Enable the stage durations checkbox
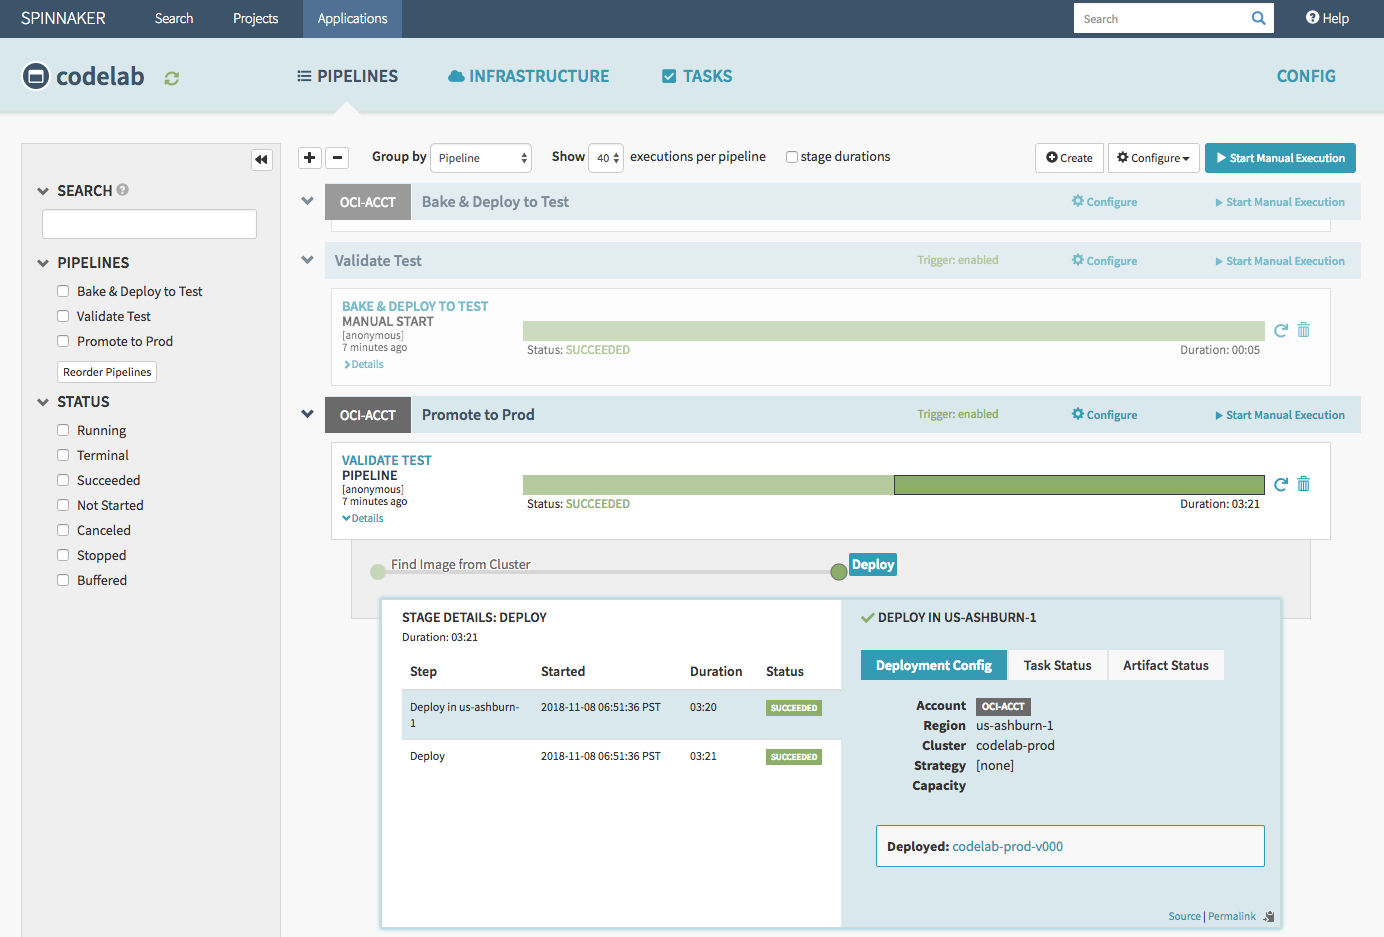This screenshot has height=937, width=1384. [x=791, y=156]
